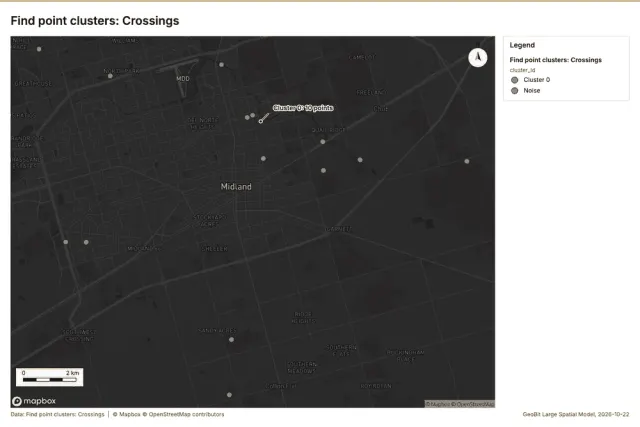The height and width of the screenshot is (427, 640).
Task: Click the 'Quail Ridge' map label
Action: [x=329, y=130]
